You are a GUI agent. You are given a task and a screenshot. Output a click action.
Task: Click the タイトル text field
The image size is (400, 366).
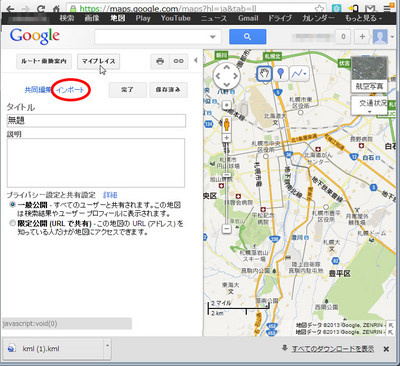96,121
